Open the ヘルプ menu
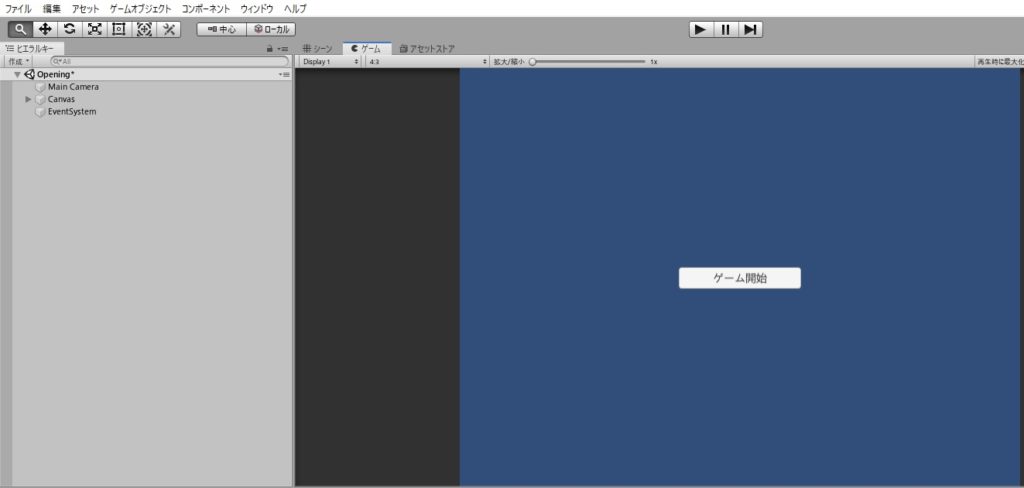Image resolution: width=1024 pixels, height=488 pixels. (295, 9)
